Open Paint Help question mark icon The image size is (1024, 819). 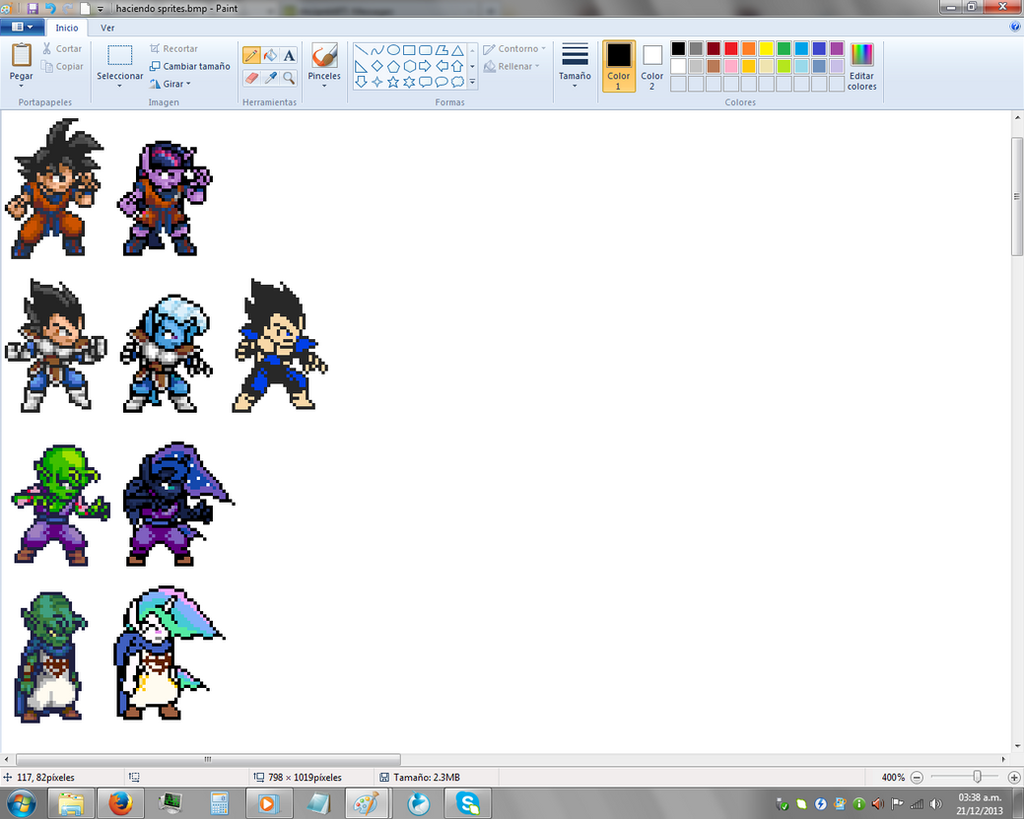tap(1015, 27)
